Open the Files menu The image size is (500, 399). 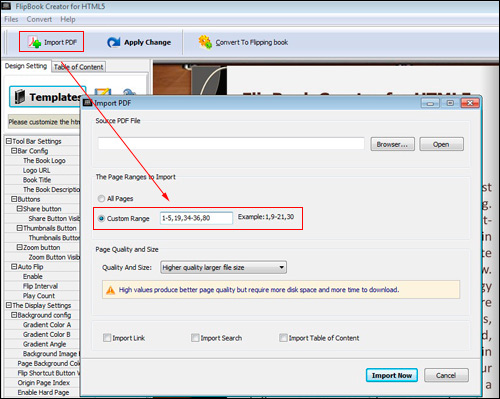click(11, 19)
